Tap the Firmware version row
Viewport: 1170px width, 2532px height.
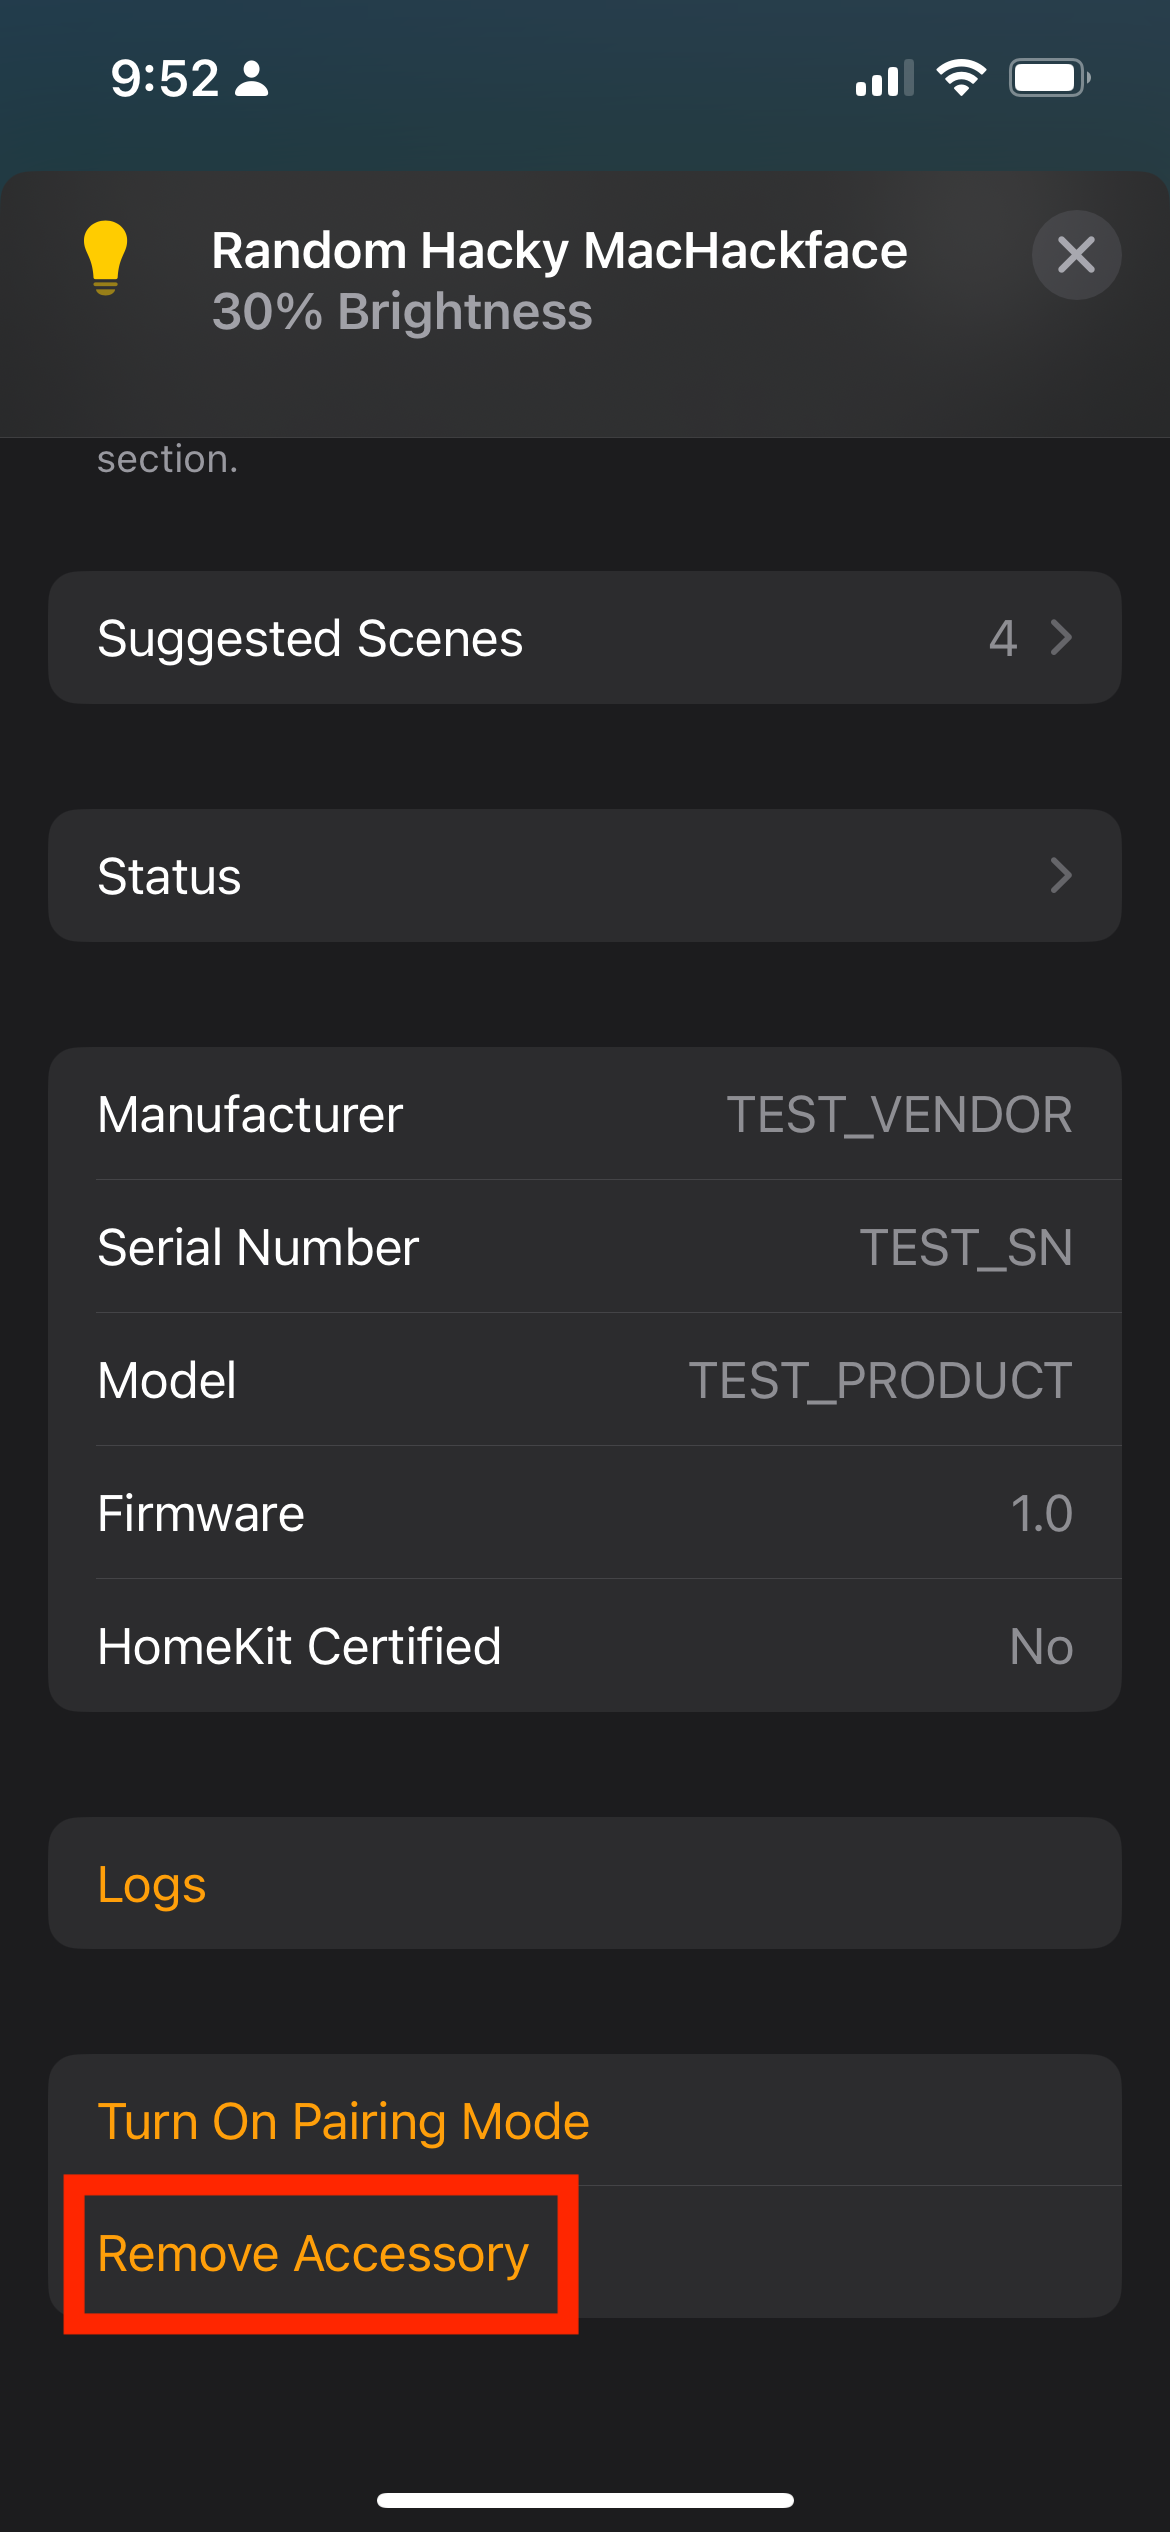coord(585,1513)
